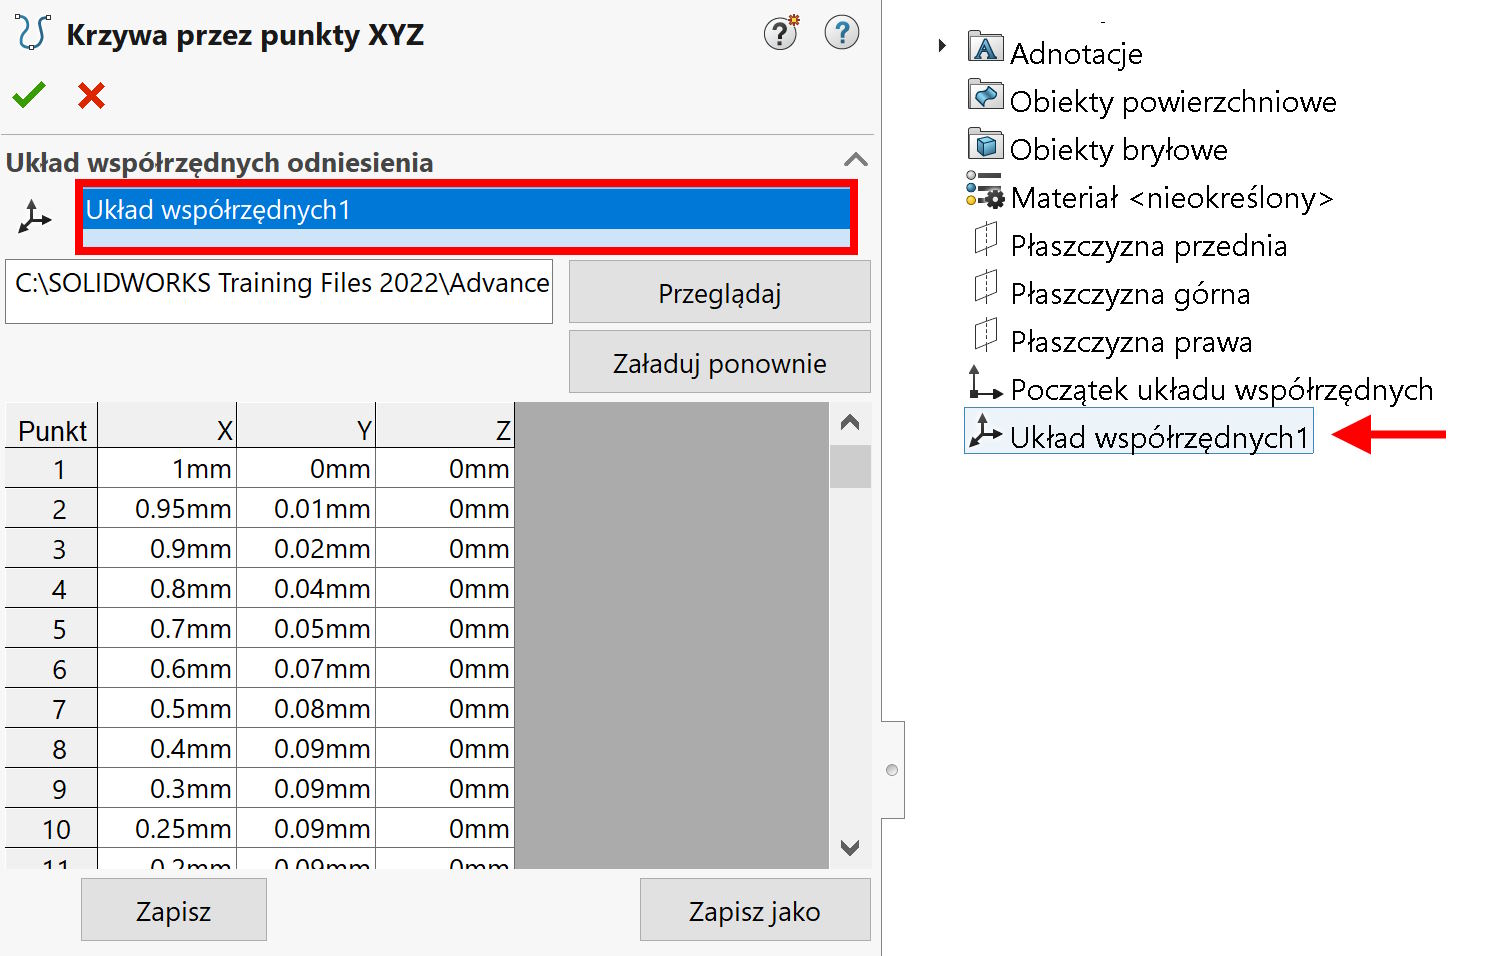The width and height of the screenshot is (1506, 956).
Task: Click Zapisz jako to save as
Action: tap(754, 910)
